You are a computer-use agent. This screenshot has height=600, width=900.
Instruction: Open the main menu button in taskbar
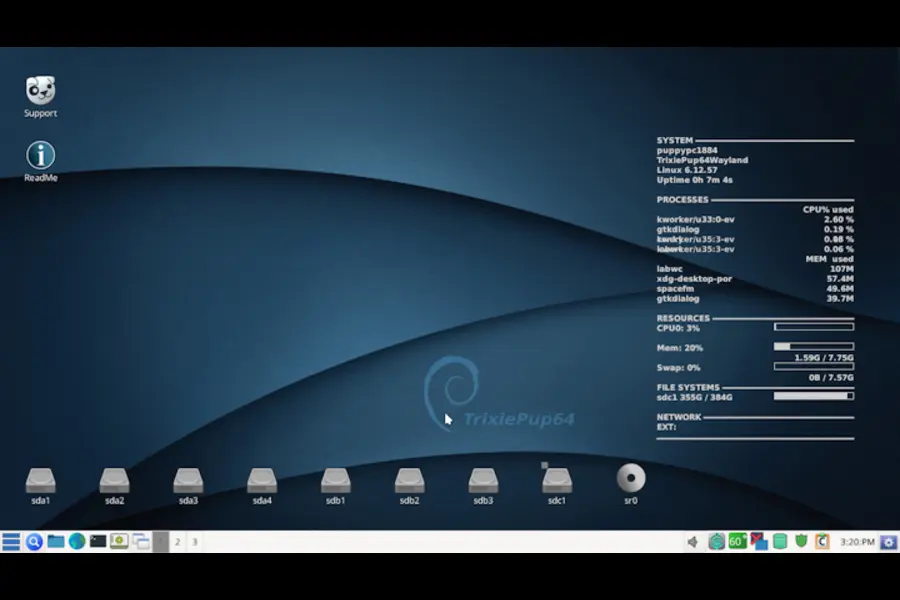pos(11,541)
